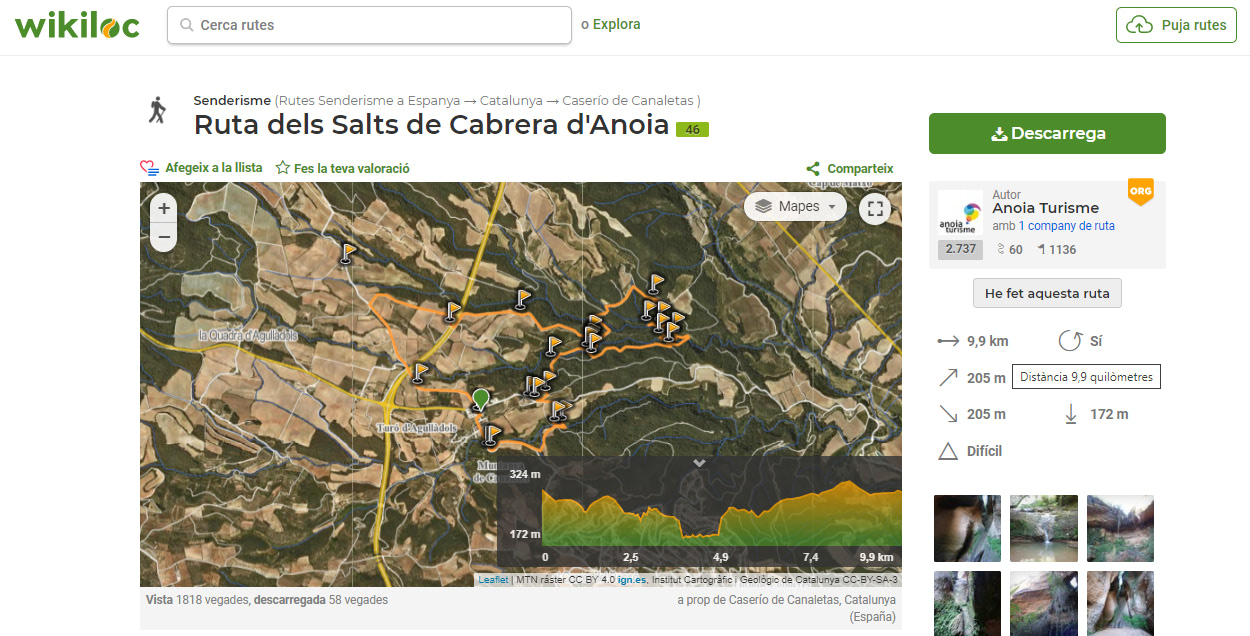Click the green start point marker

coord(481,399)
